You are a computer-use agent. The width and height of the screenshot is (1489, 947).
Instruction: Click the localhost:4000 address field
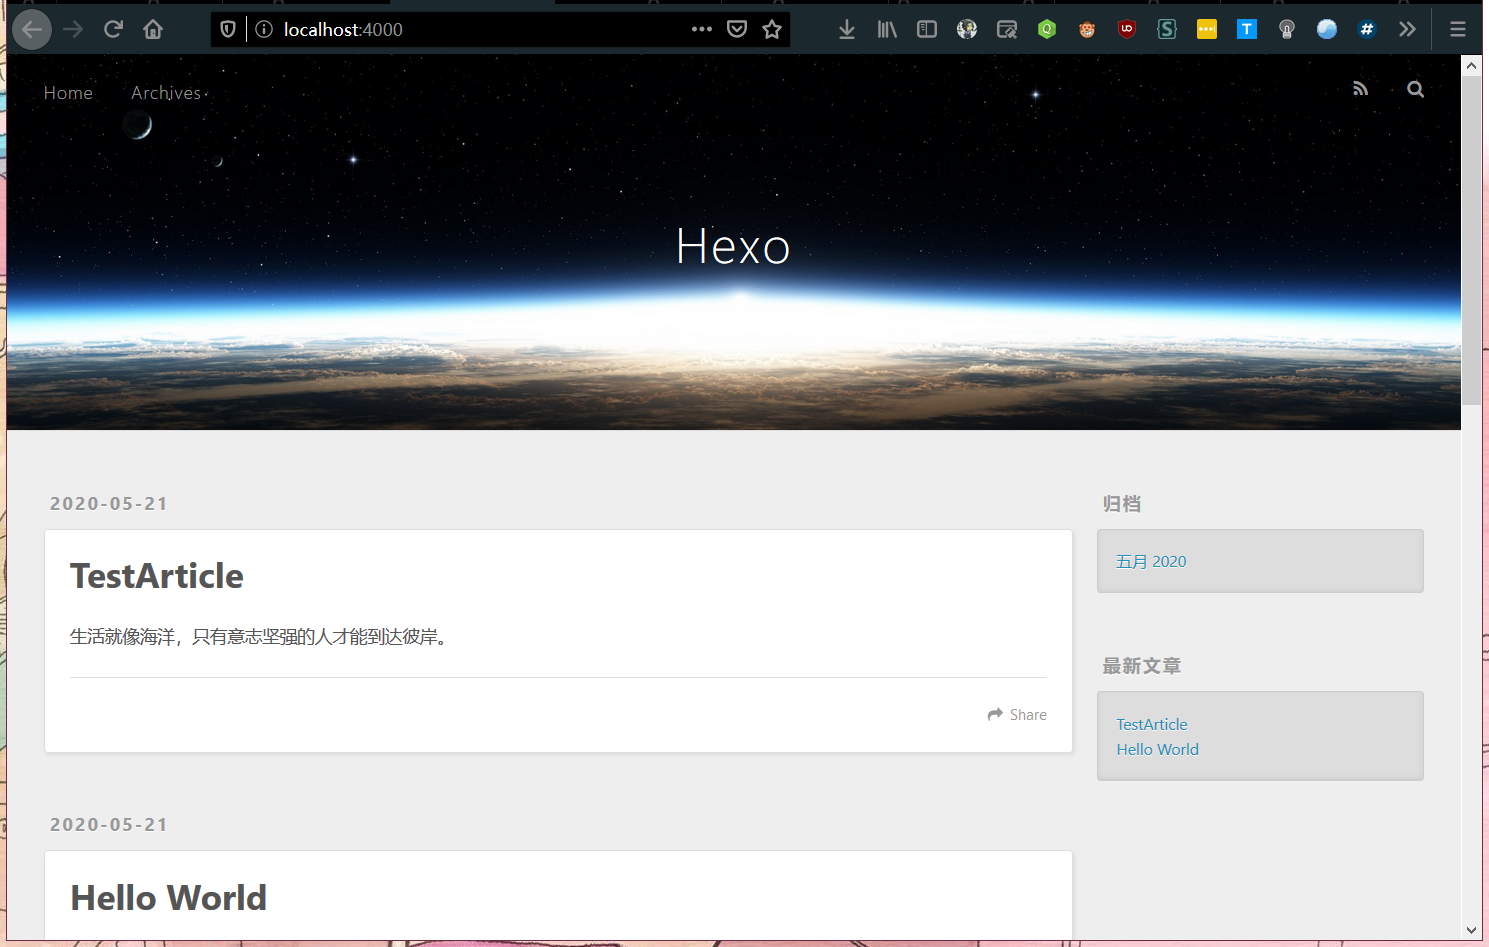(480, 29)
